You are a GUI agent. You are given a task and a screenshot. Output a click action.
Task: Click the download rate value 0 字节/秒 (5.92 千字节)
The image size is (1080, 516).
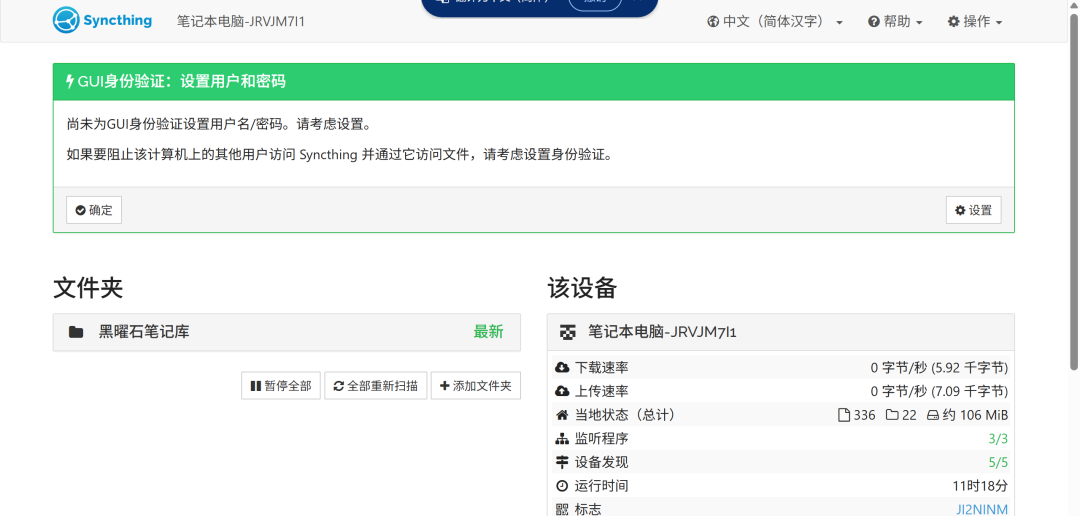click(x=939, y=368)
